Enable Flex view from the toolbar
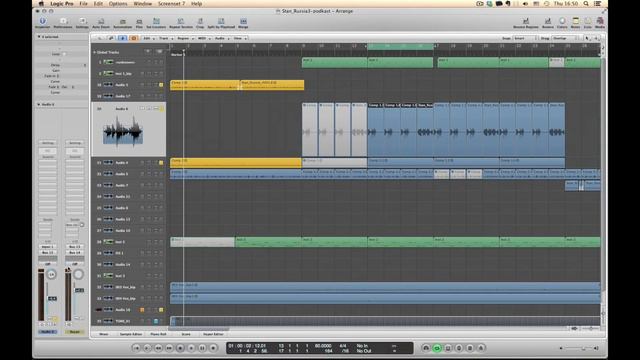This screenshot has height=360, width=640. [139, 22]
